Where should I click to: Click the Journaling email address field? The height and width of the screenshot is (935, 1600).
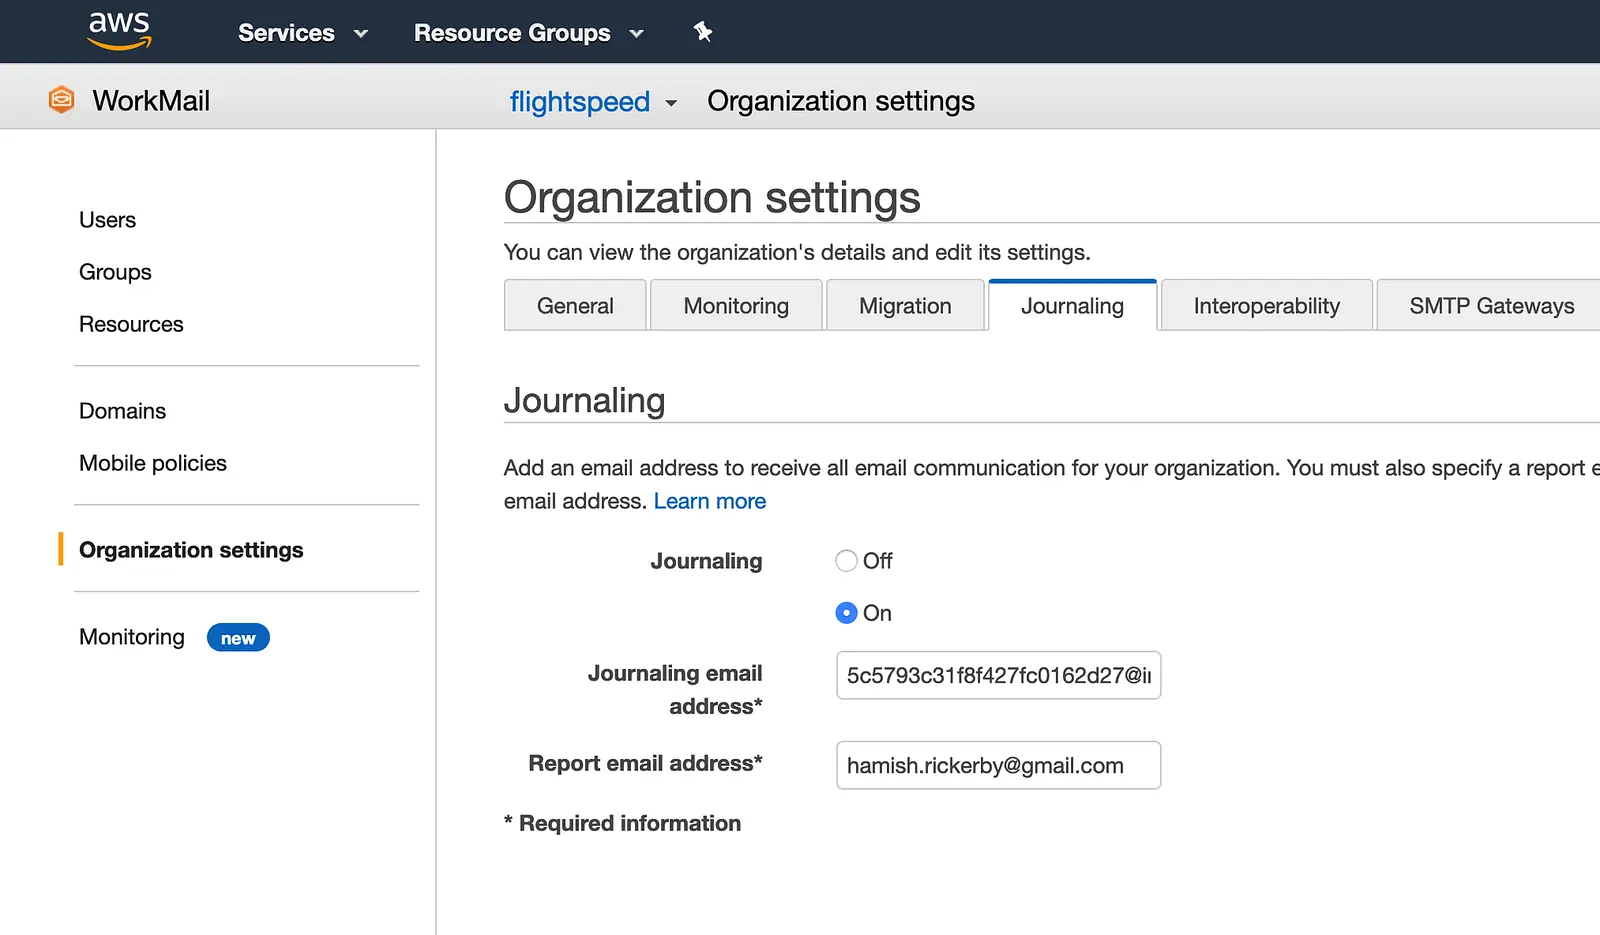pos(998,675)
